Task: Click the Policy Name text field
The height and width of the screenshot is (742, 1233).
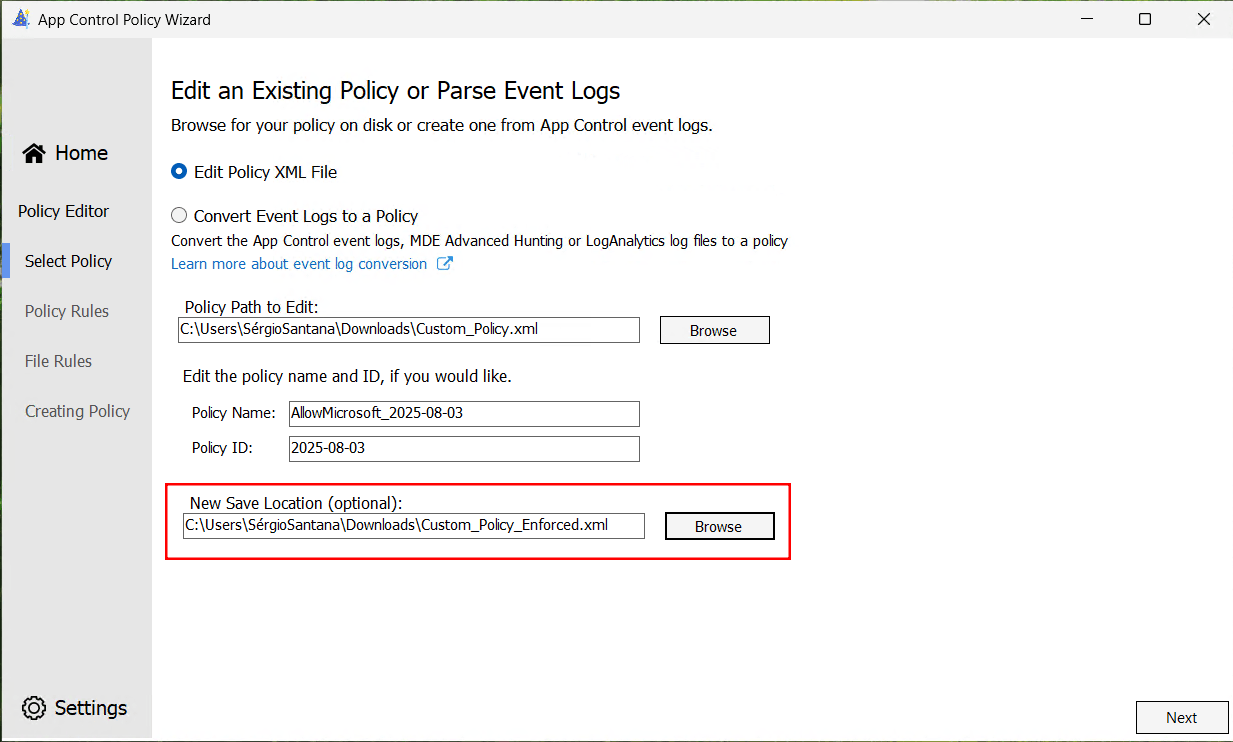Action: [464, 414]
